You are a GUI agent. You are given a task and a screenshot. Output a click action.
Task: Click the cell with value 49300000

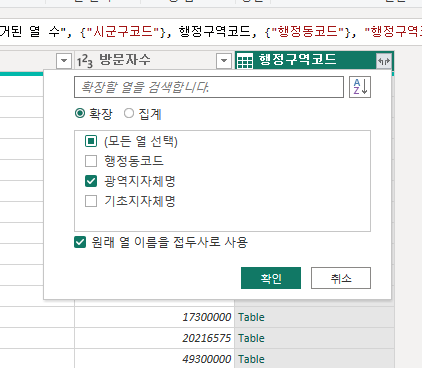pos(155,359)
